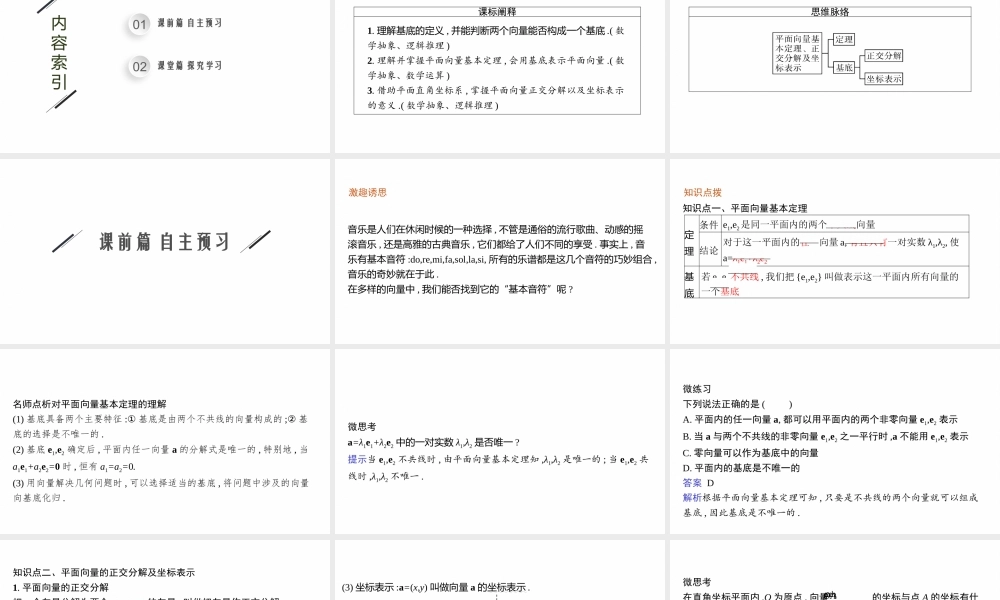Viewport: 1000px width, 600px height.
Task: Expand the 结论 row of the 定理 table
Action: click(708, 250)
